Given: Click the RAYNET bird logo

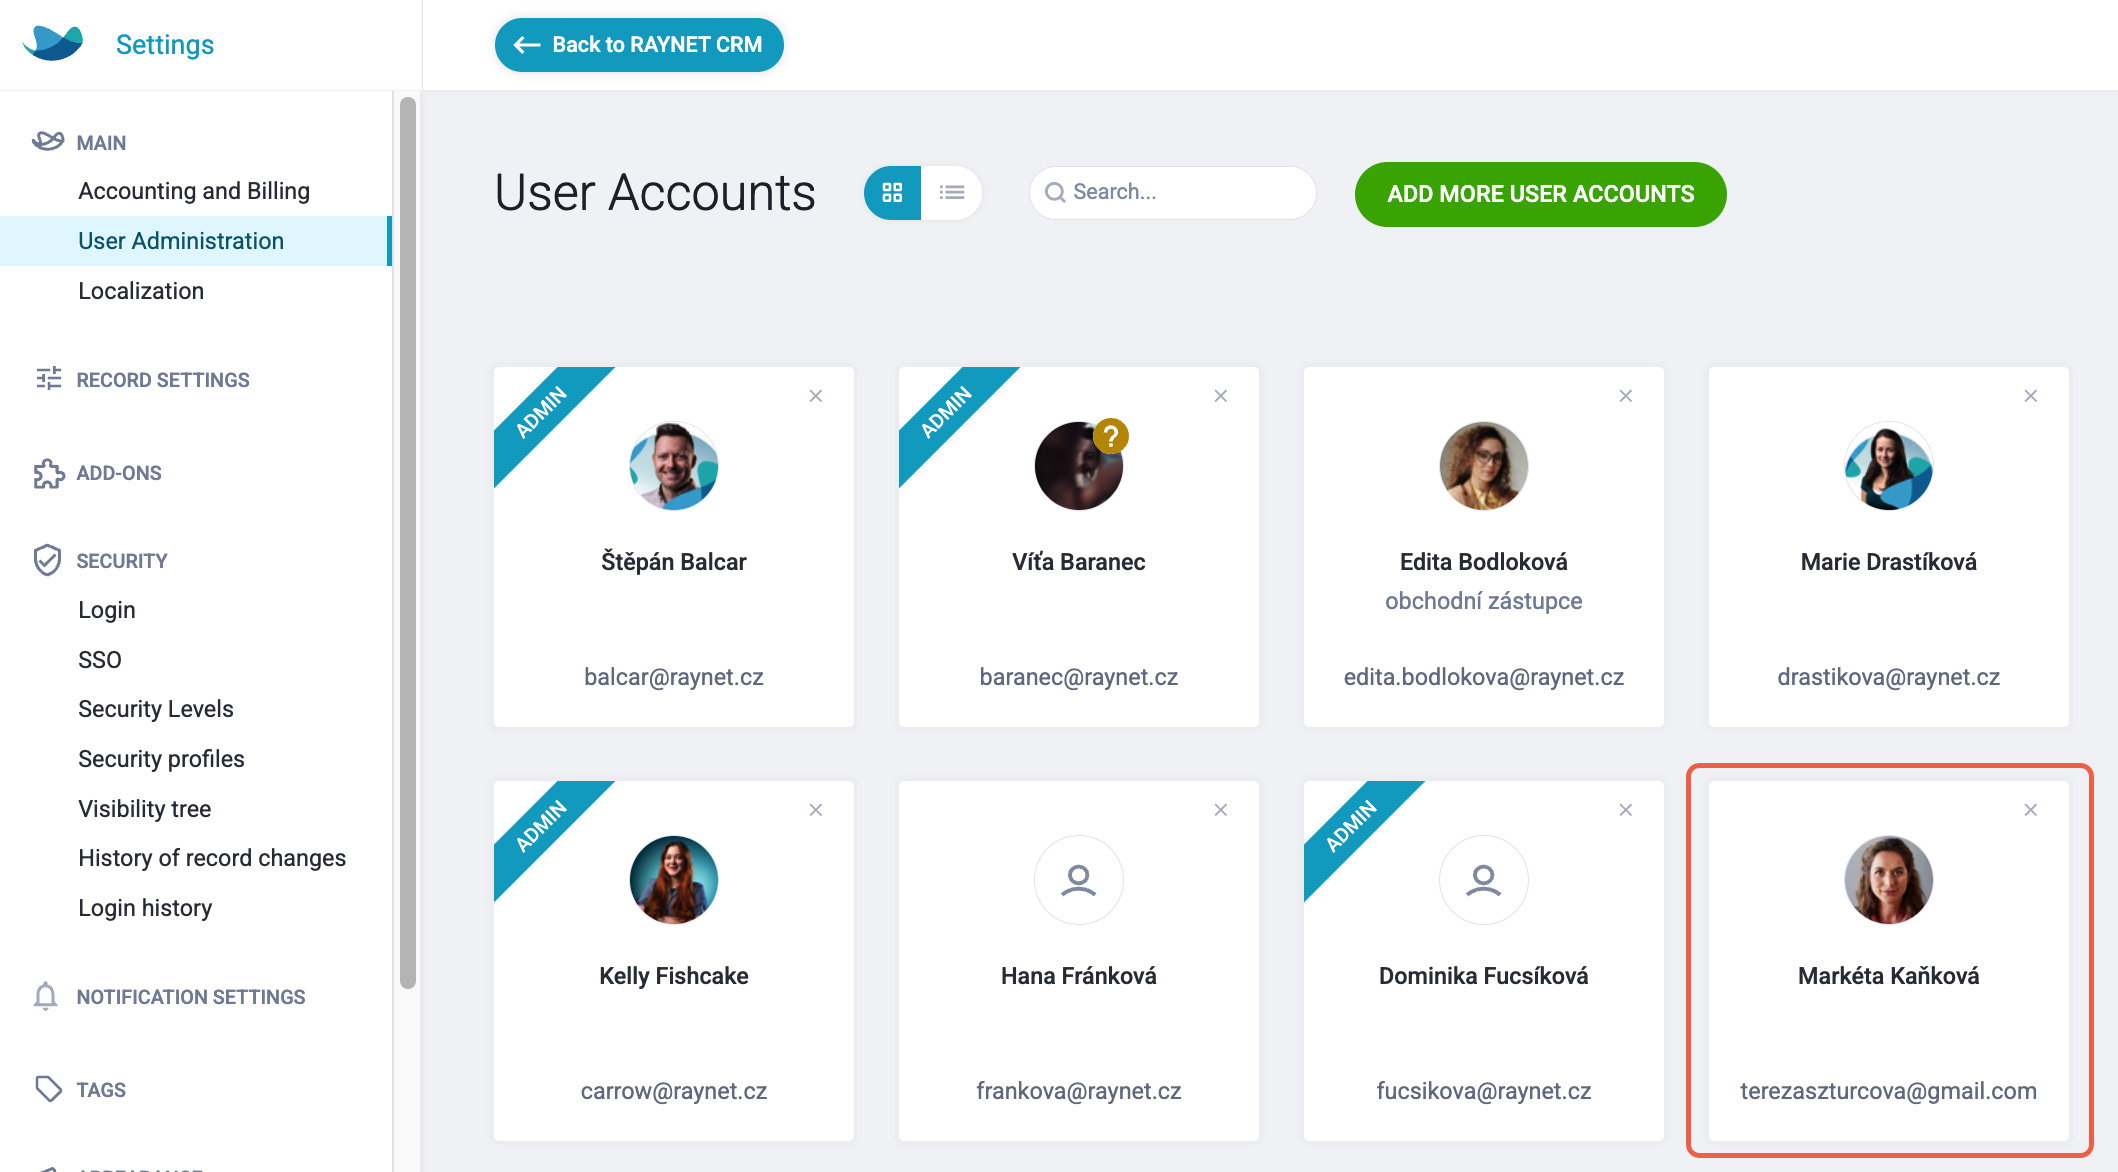Looking at the screenshot, I should (53, 43).
